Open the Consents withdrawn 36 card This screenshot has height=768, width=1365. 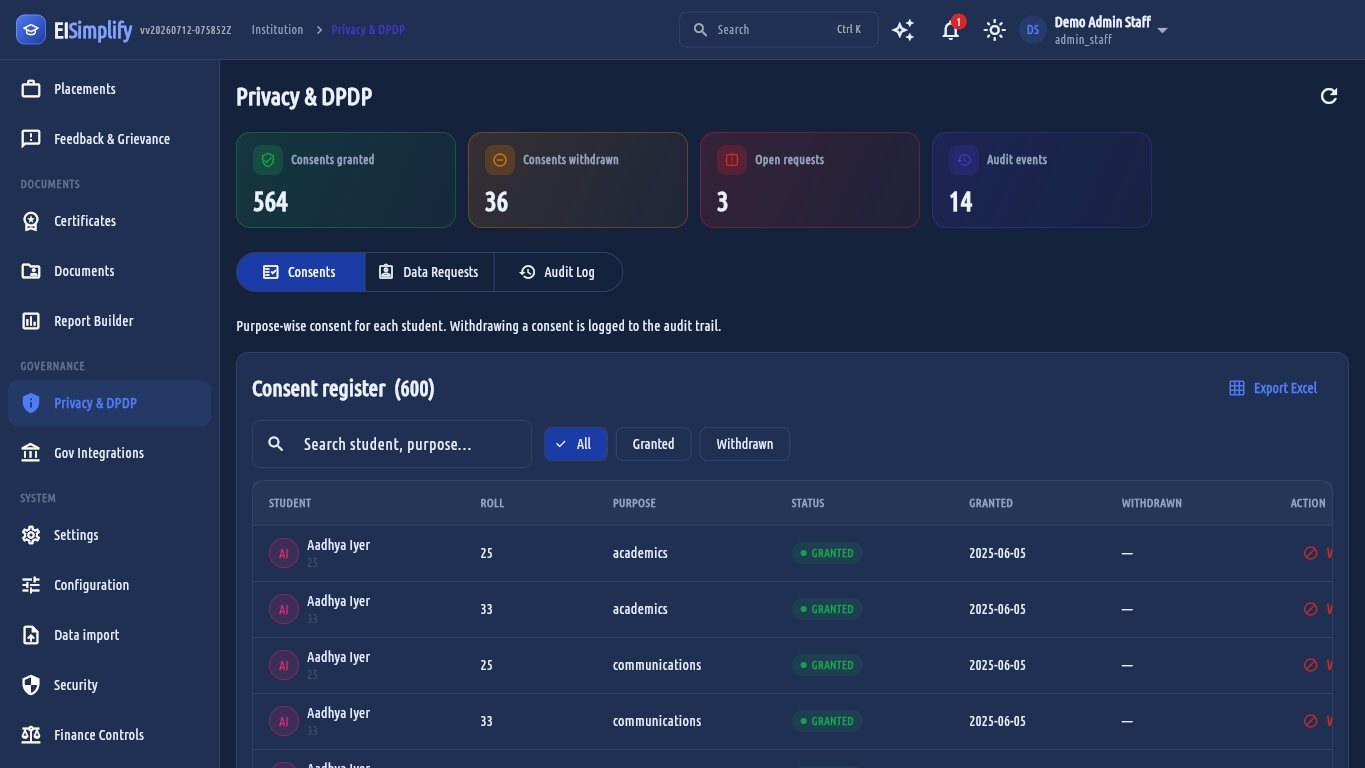click(x=578, y=180)
